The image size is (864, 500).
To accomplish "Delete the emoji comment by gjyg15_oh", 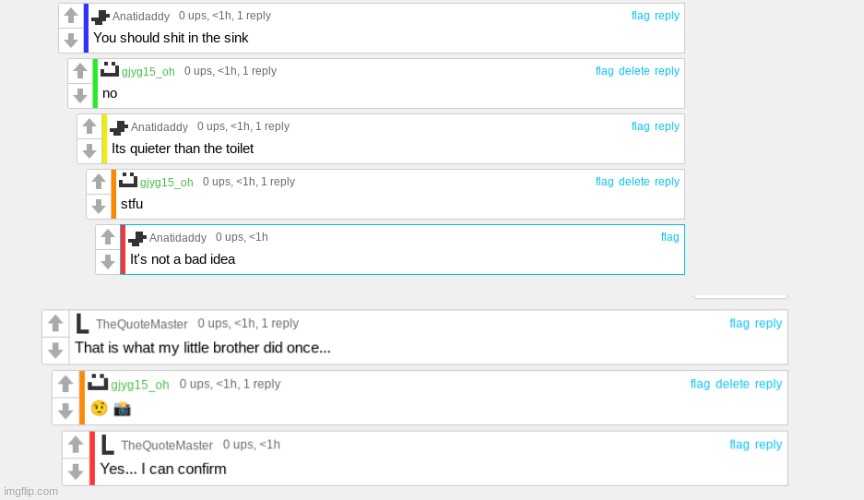I will [x=732, y=384].
